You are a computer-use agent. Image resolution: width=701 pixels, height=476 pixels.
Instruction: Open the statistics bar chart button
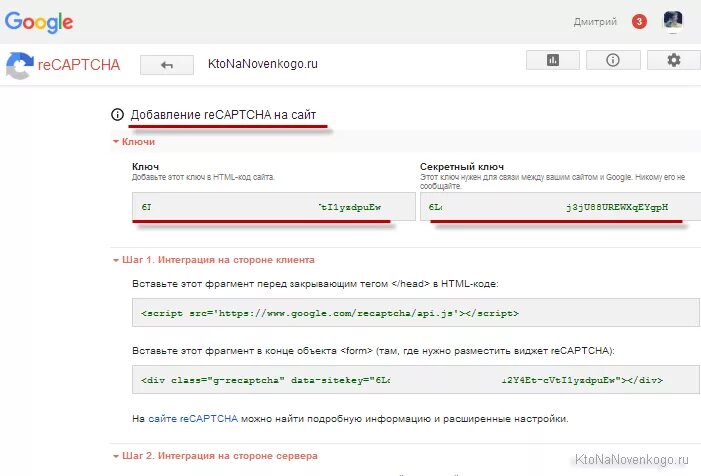[553, 60]
